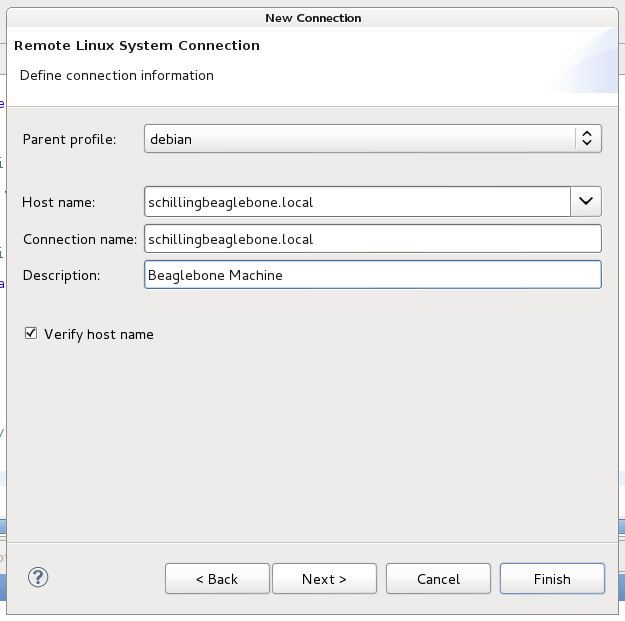Focus the Description field with Beaglebone Machine
This screenshot has height=621, width=625.
pyautogui.click(x=373, y=275)
